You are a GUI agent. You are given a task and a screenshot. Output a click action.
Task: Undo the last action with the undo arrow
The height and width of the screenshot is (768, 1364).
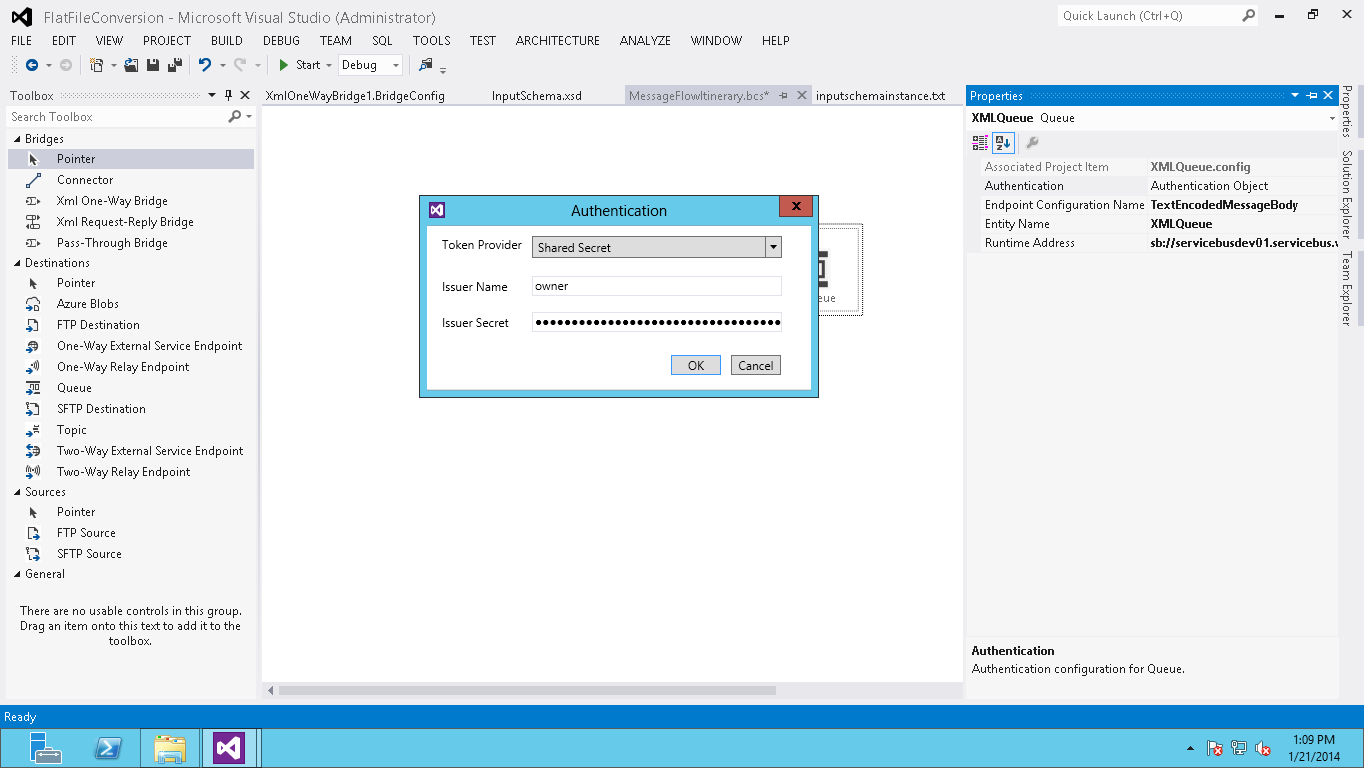tap(204, 65)
